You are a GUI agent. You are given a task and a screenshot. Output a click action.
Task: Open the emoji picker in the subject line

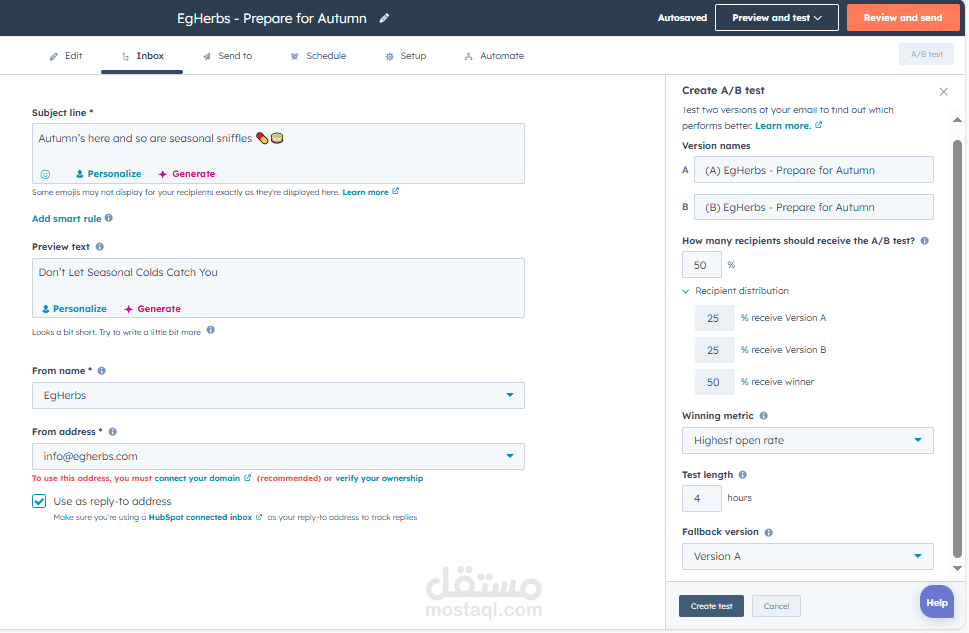45,174
